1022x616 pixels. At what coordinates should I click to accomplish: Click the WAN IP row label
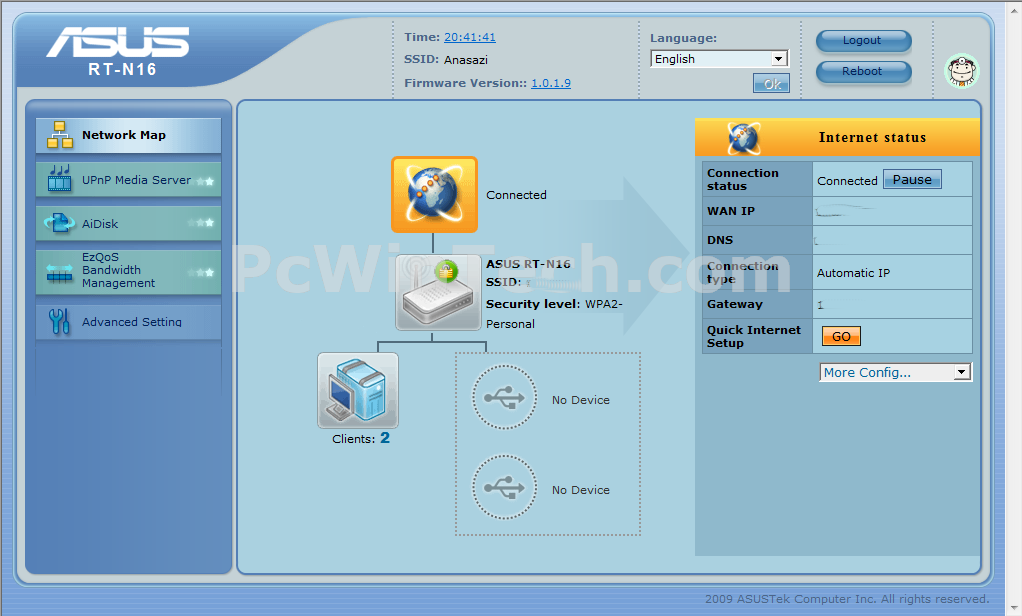tap(731, 211)
